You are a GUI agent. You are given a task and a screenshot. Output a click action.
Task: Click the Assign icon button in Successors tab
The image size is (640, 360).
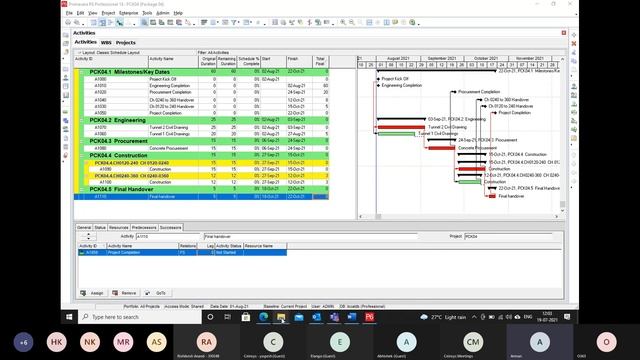[92, 293]
